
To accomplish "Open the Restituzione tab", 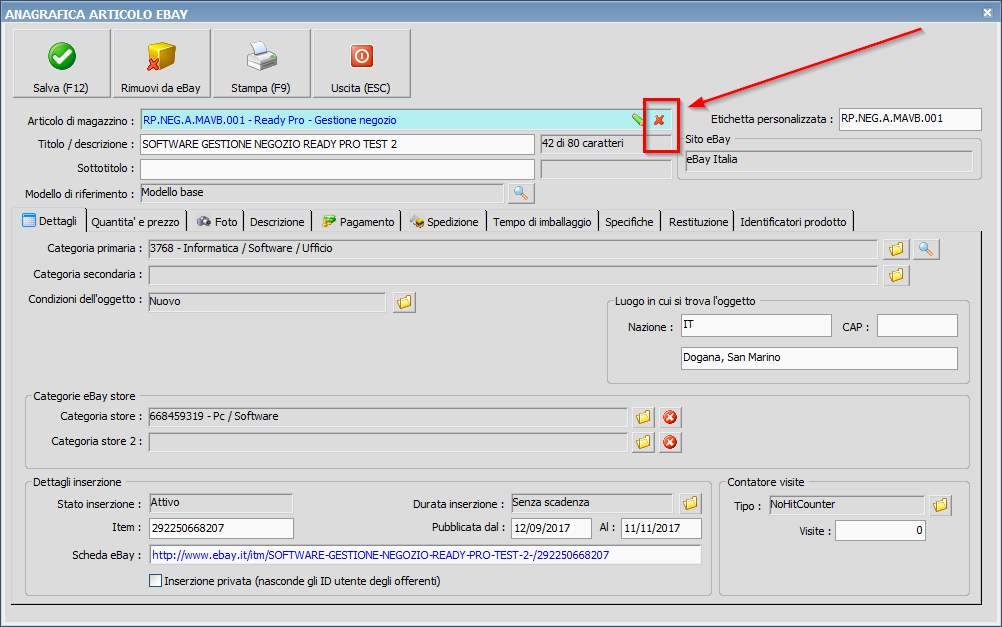I will point(698,222).
